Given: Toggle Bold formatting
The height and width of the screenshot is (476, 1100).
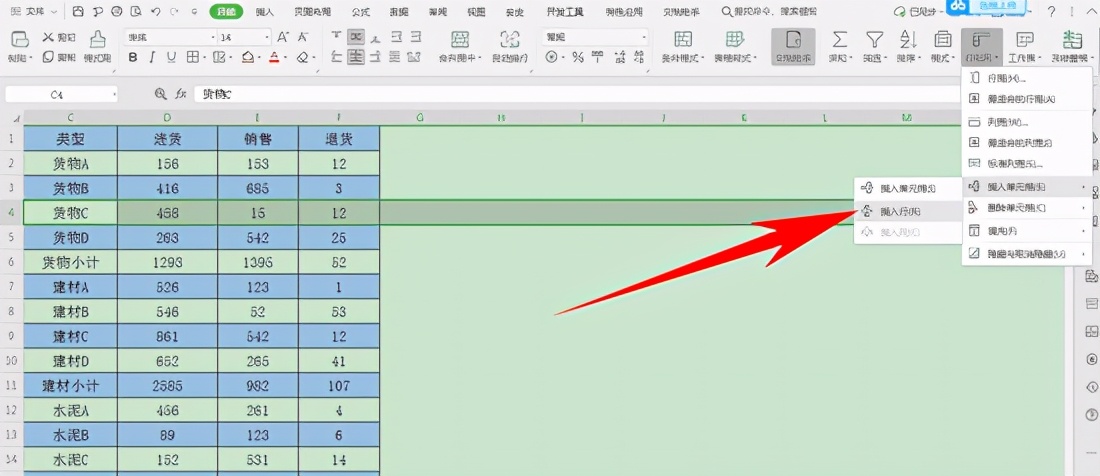Looking at the screenshot, I should [133, 57].
